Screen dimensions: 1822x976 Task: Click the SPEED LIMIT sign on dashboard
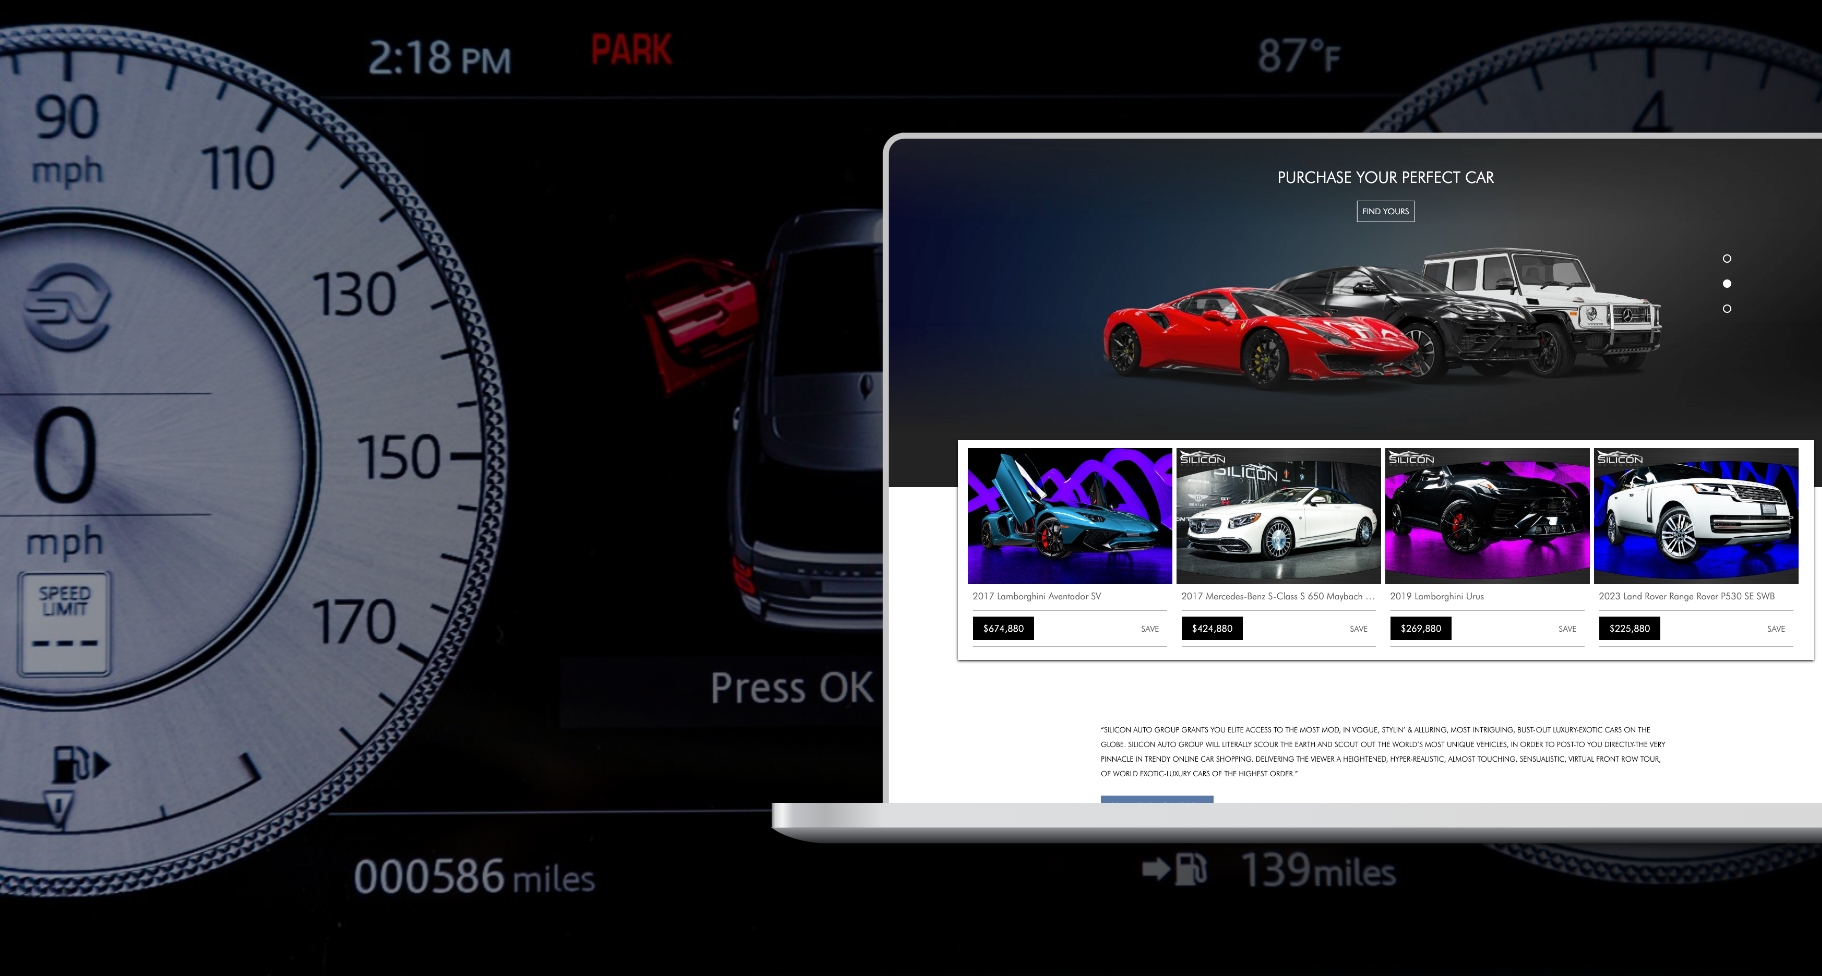coord(64,624)
